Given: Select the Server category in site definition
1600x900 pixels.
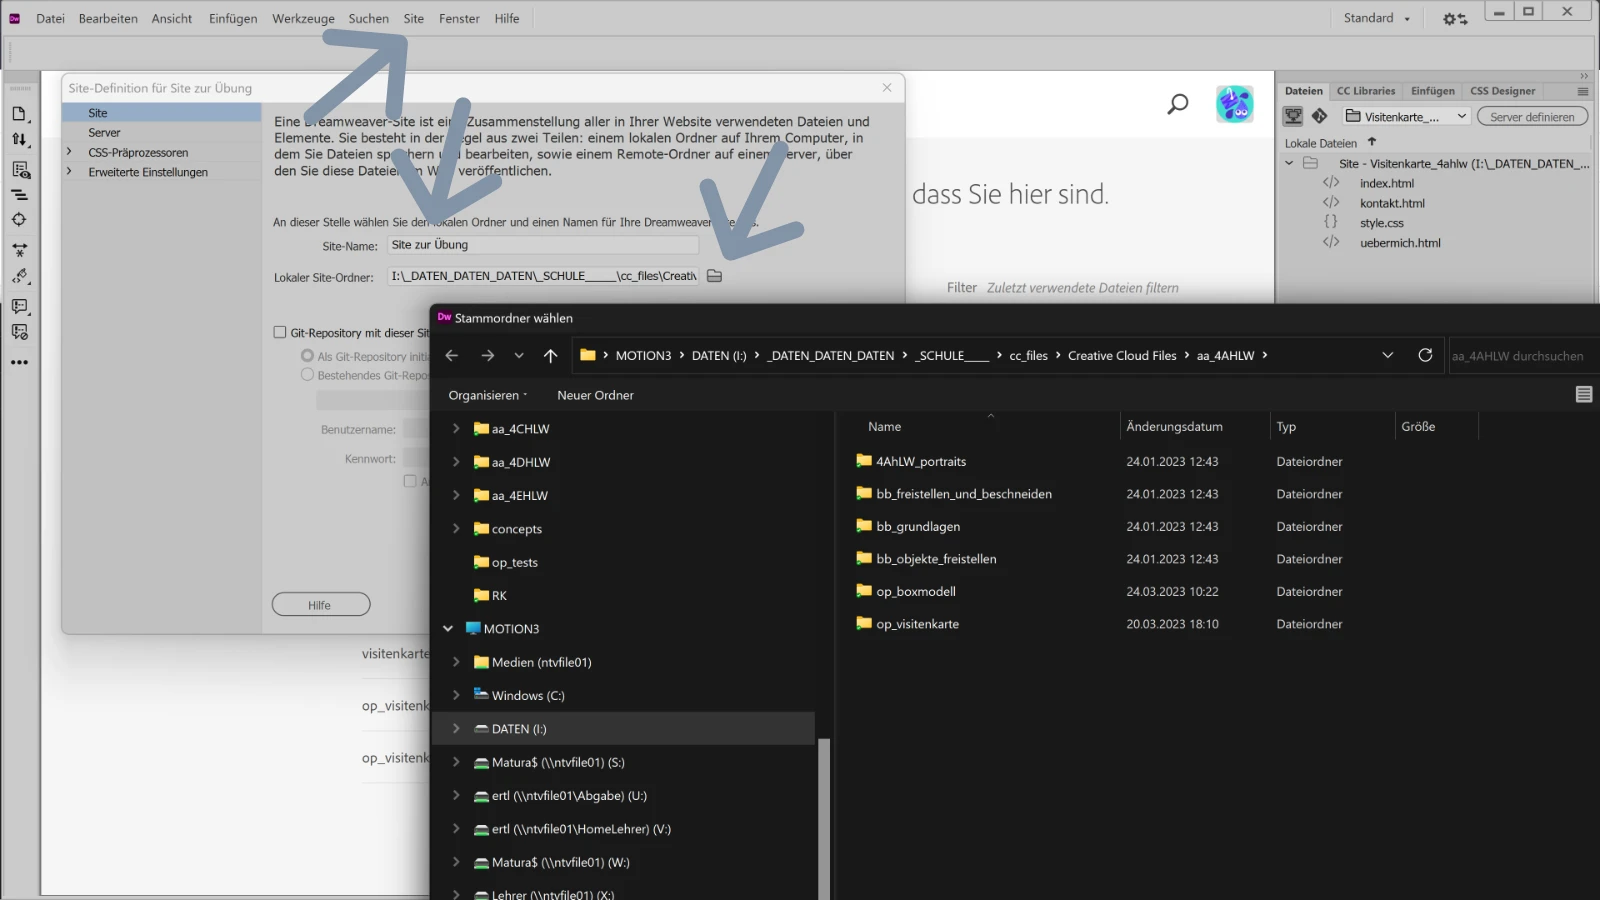Looking at the screenshot, I should pos(162,132).
